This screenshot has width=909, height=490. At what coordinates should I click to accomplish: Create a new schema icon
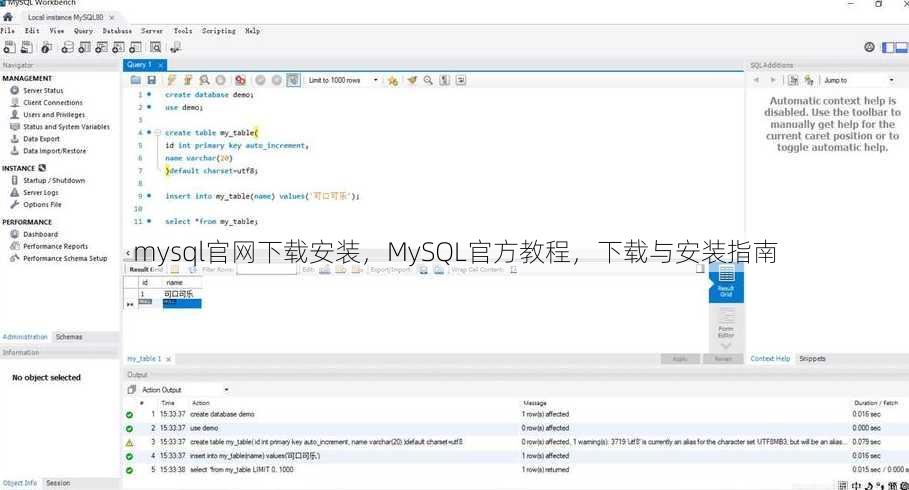[x=68, y=48]
